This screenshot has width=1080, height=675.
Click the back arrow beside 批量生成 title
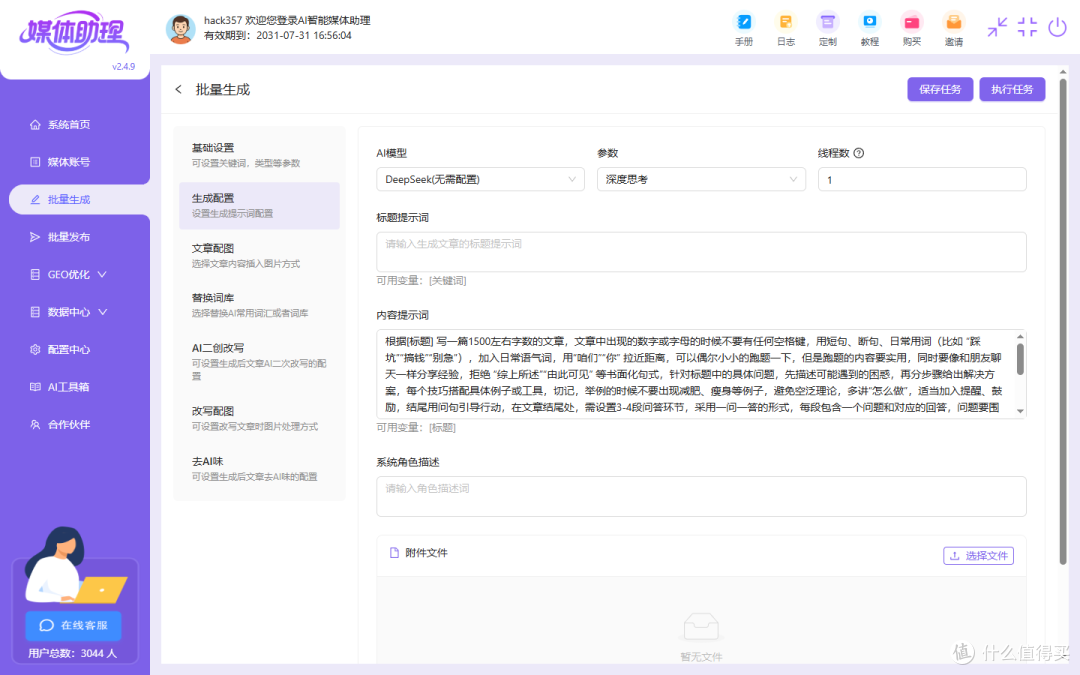coord(178,90)
